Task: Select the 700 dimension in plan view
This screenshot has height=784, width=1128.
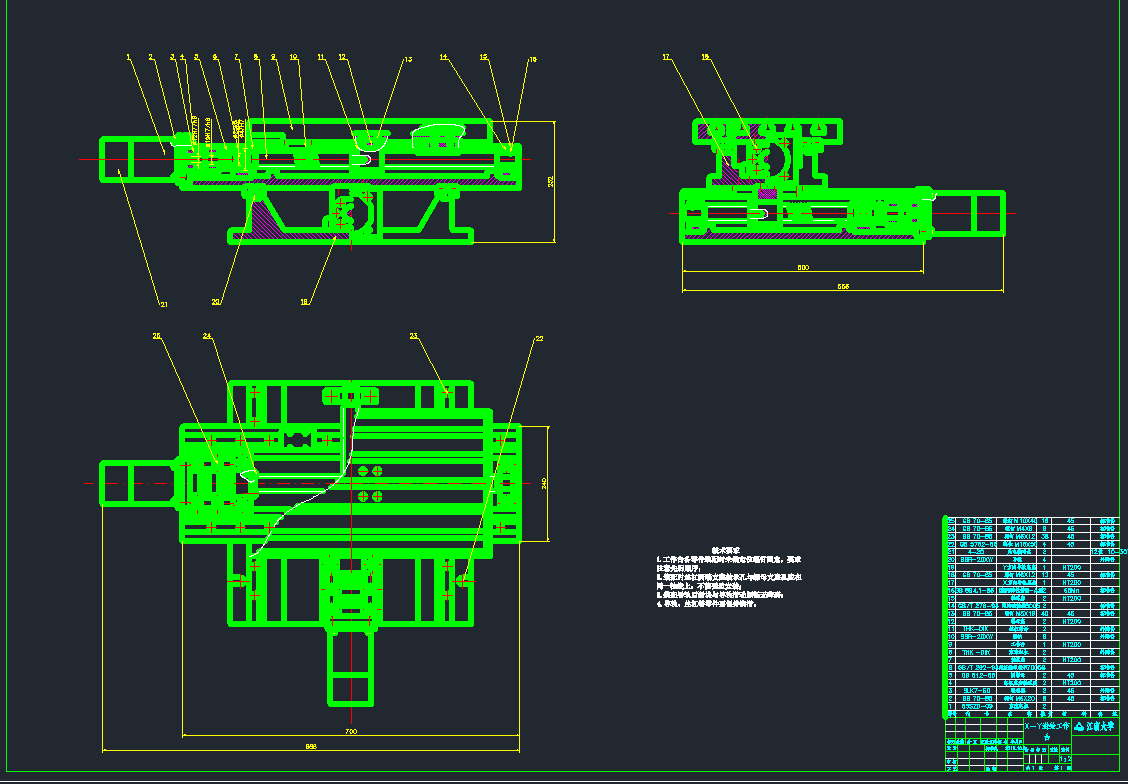Action: [350, 732]
